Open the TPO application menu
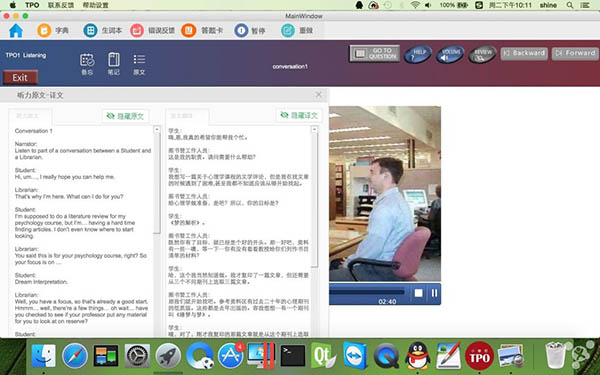The image size is (600, 375). click(x=32, y=5)
